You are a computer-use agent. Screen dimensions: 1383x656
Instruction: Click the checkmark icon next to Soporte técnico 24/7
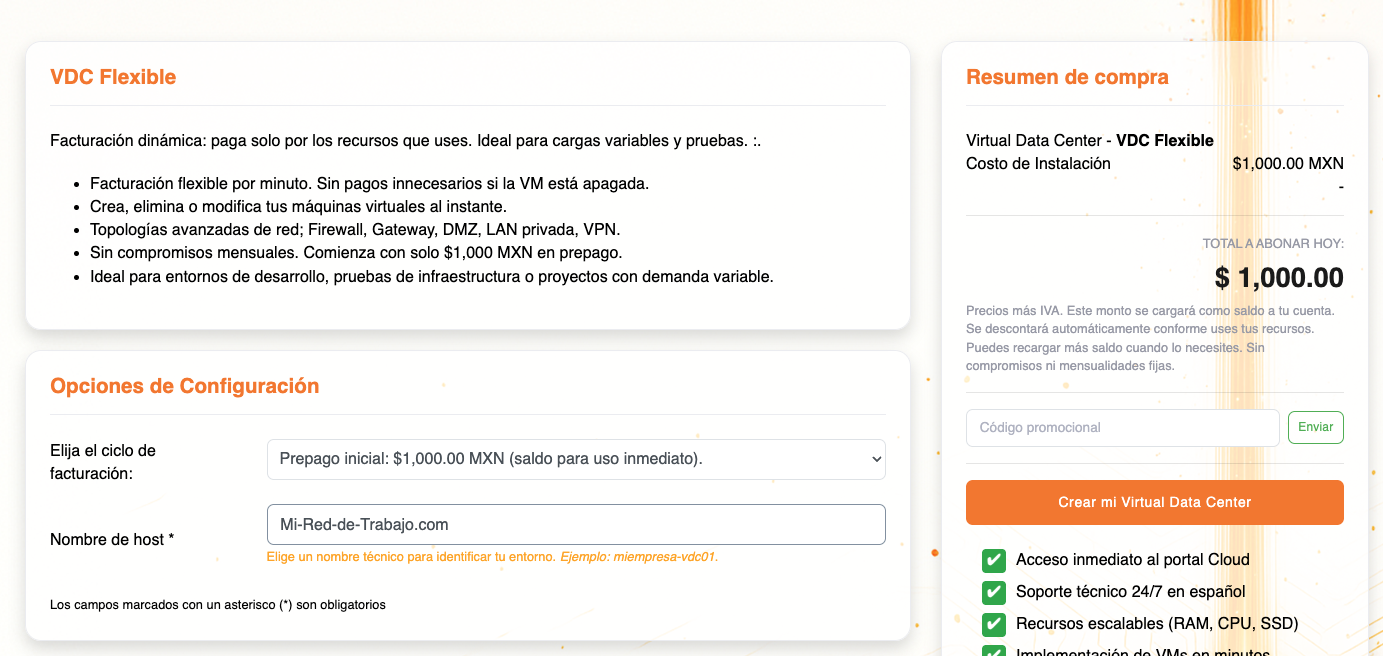tap(994, 592)
